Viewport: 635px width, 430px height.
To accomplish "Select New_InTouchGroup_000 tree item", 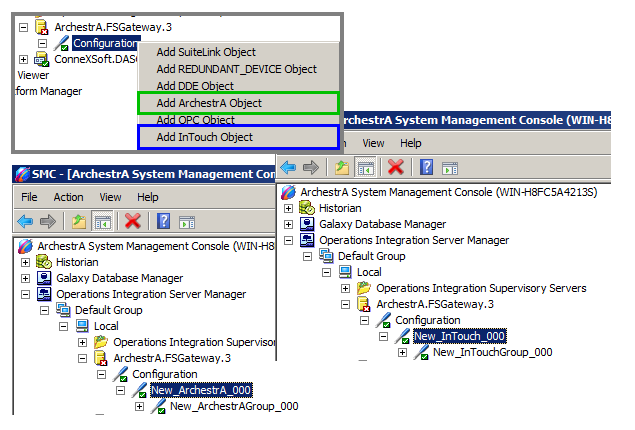I will (x=492, y=352).
